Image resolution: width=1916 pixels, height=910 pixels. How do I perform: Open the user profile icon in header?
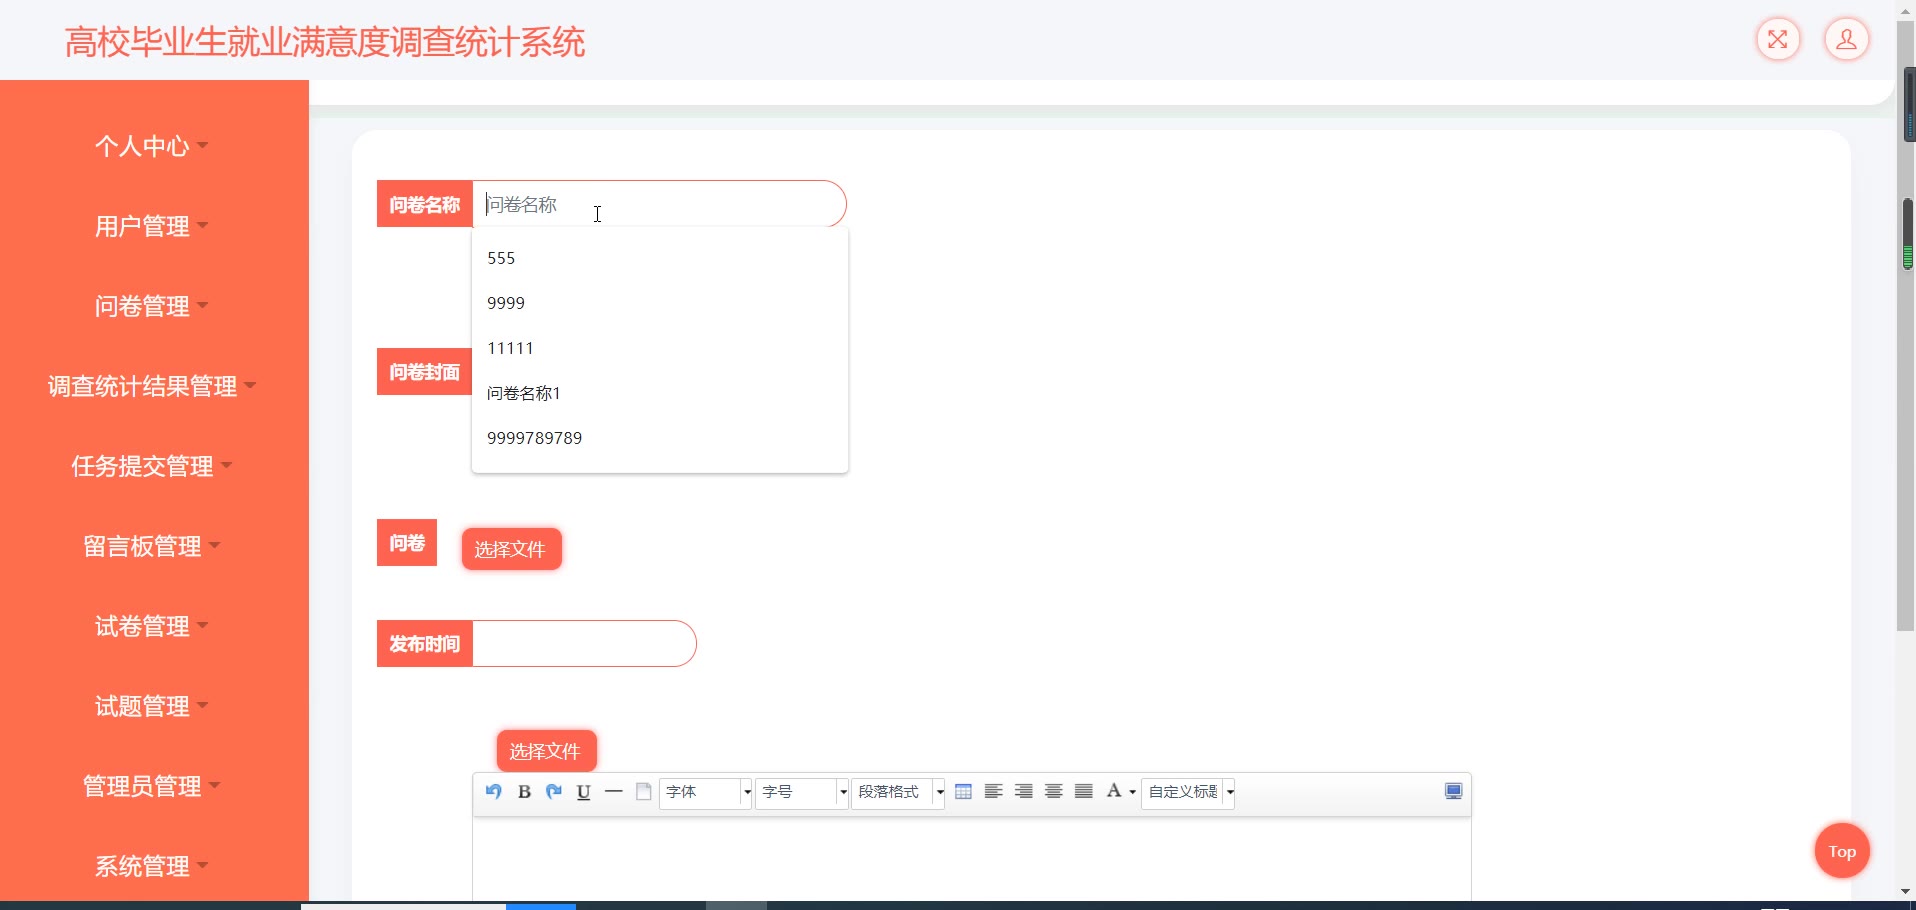point(1847,40)
